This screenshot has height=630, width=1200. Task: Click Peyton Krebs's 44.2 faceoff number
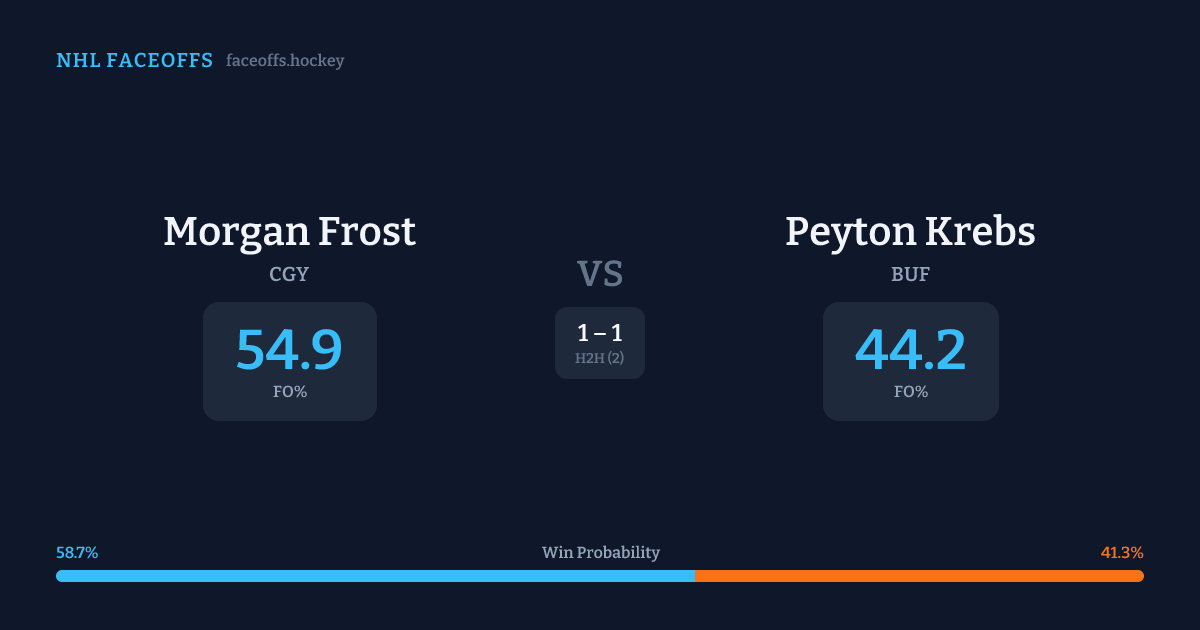(910, 350)
